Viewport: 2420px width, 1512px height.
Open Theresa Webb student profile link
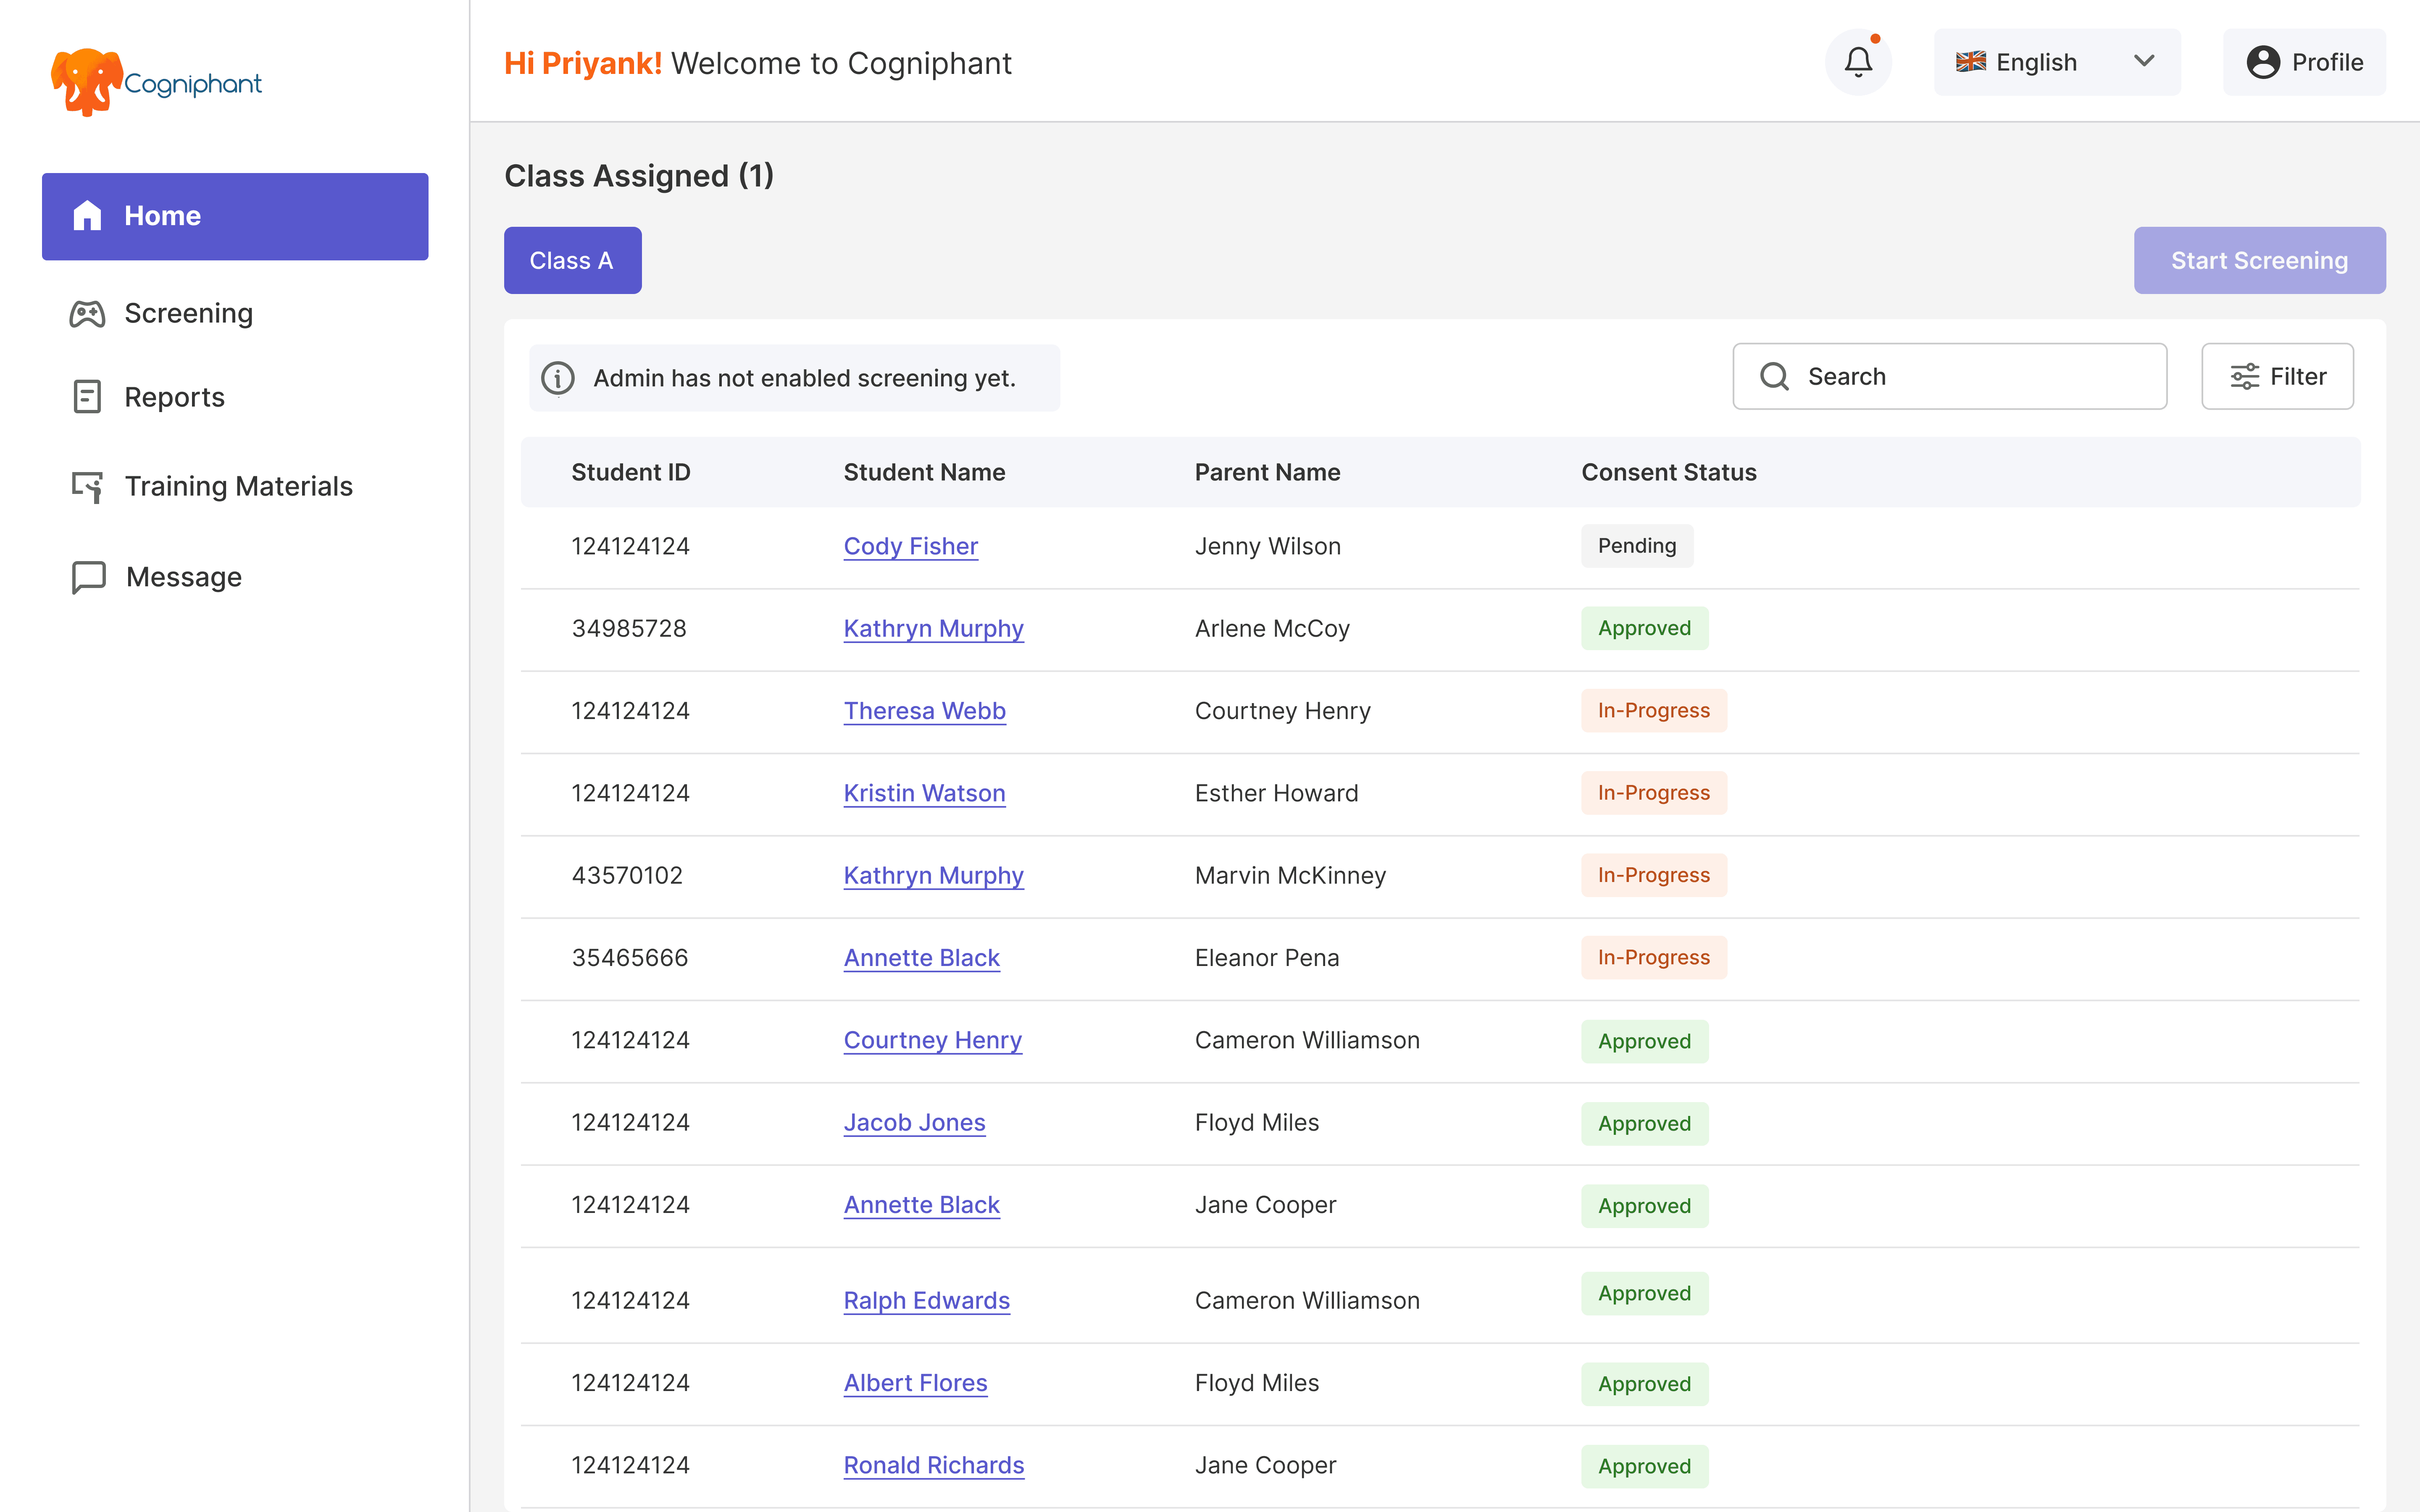pos(924,711)
